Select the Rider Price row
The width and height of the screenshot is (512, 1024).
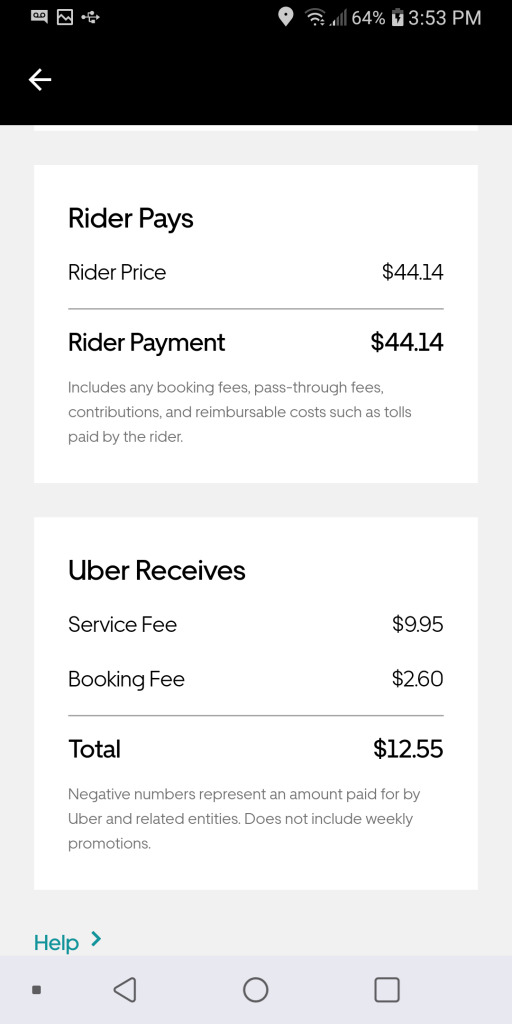point(255,272)
